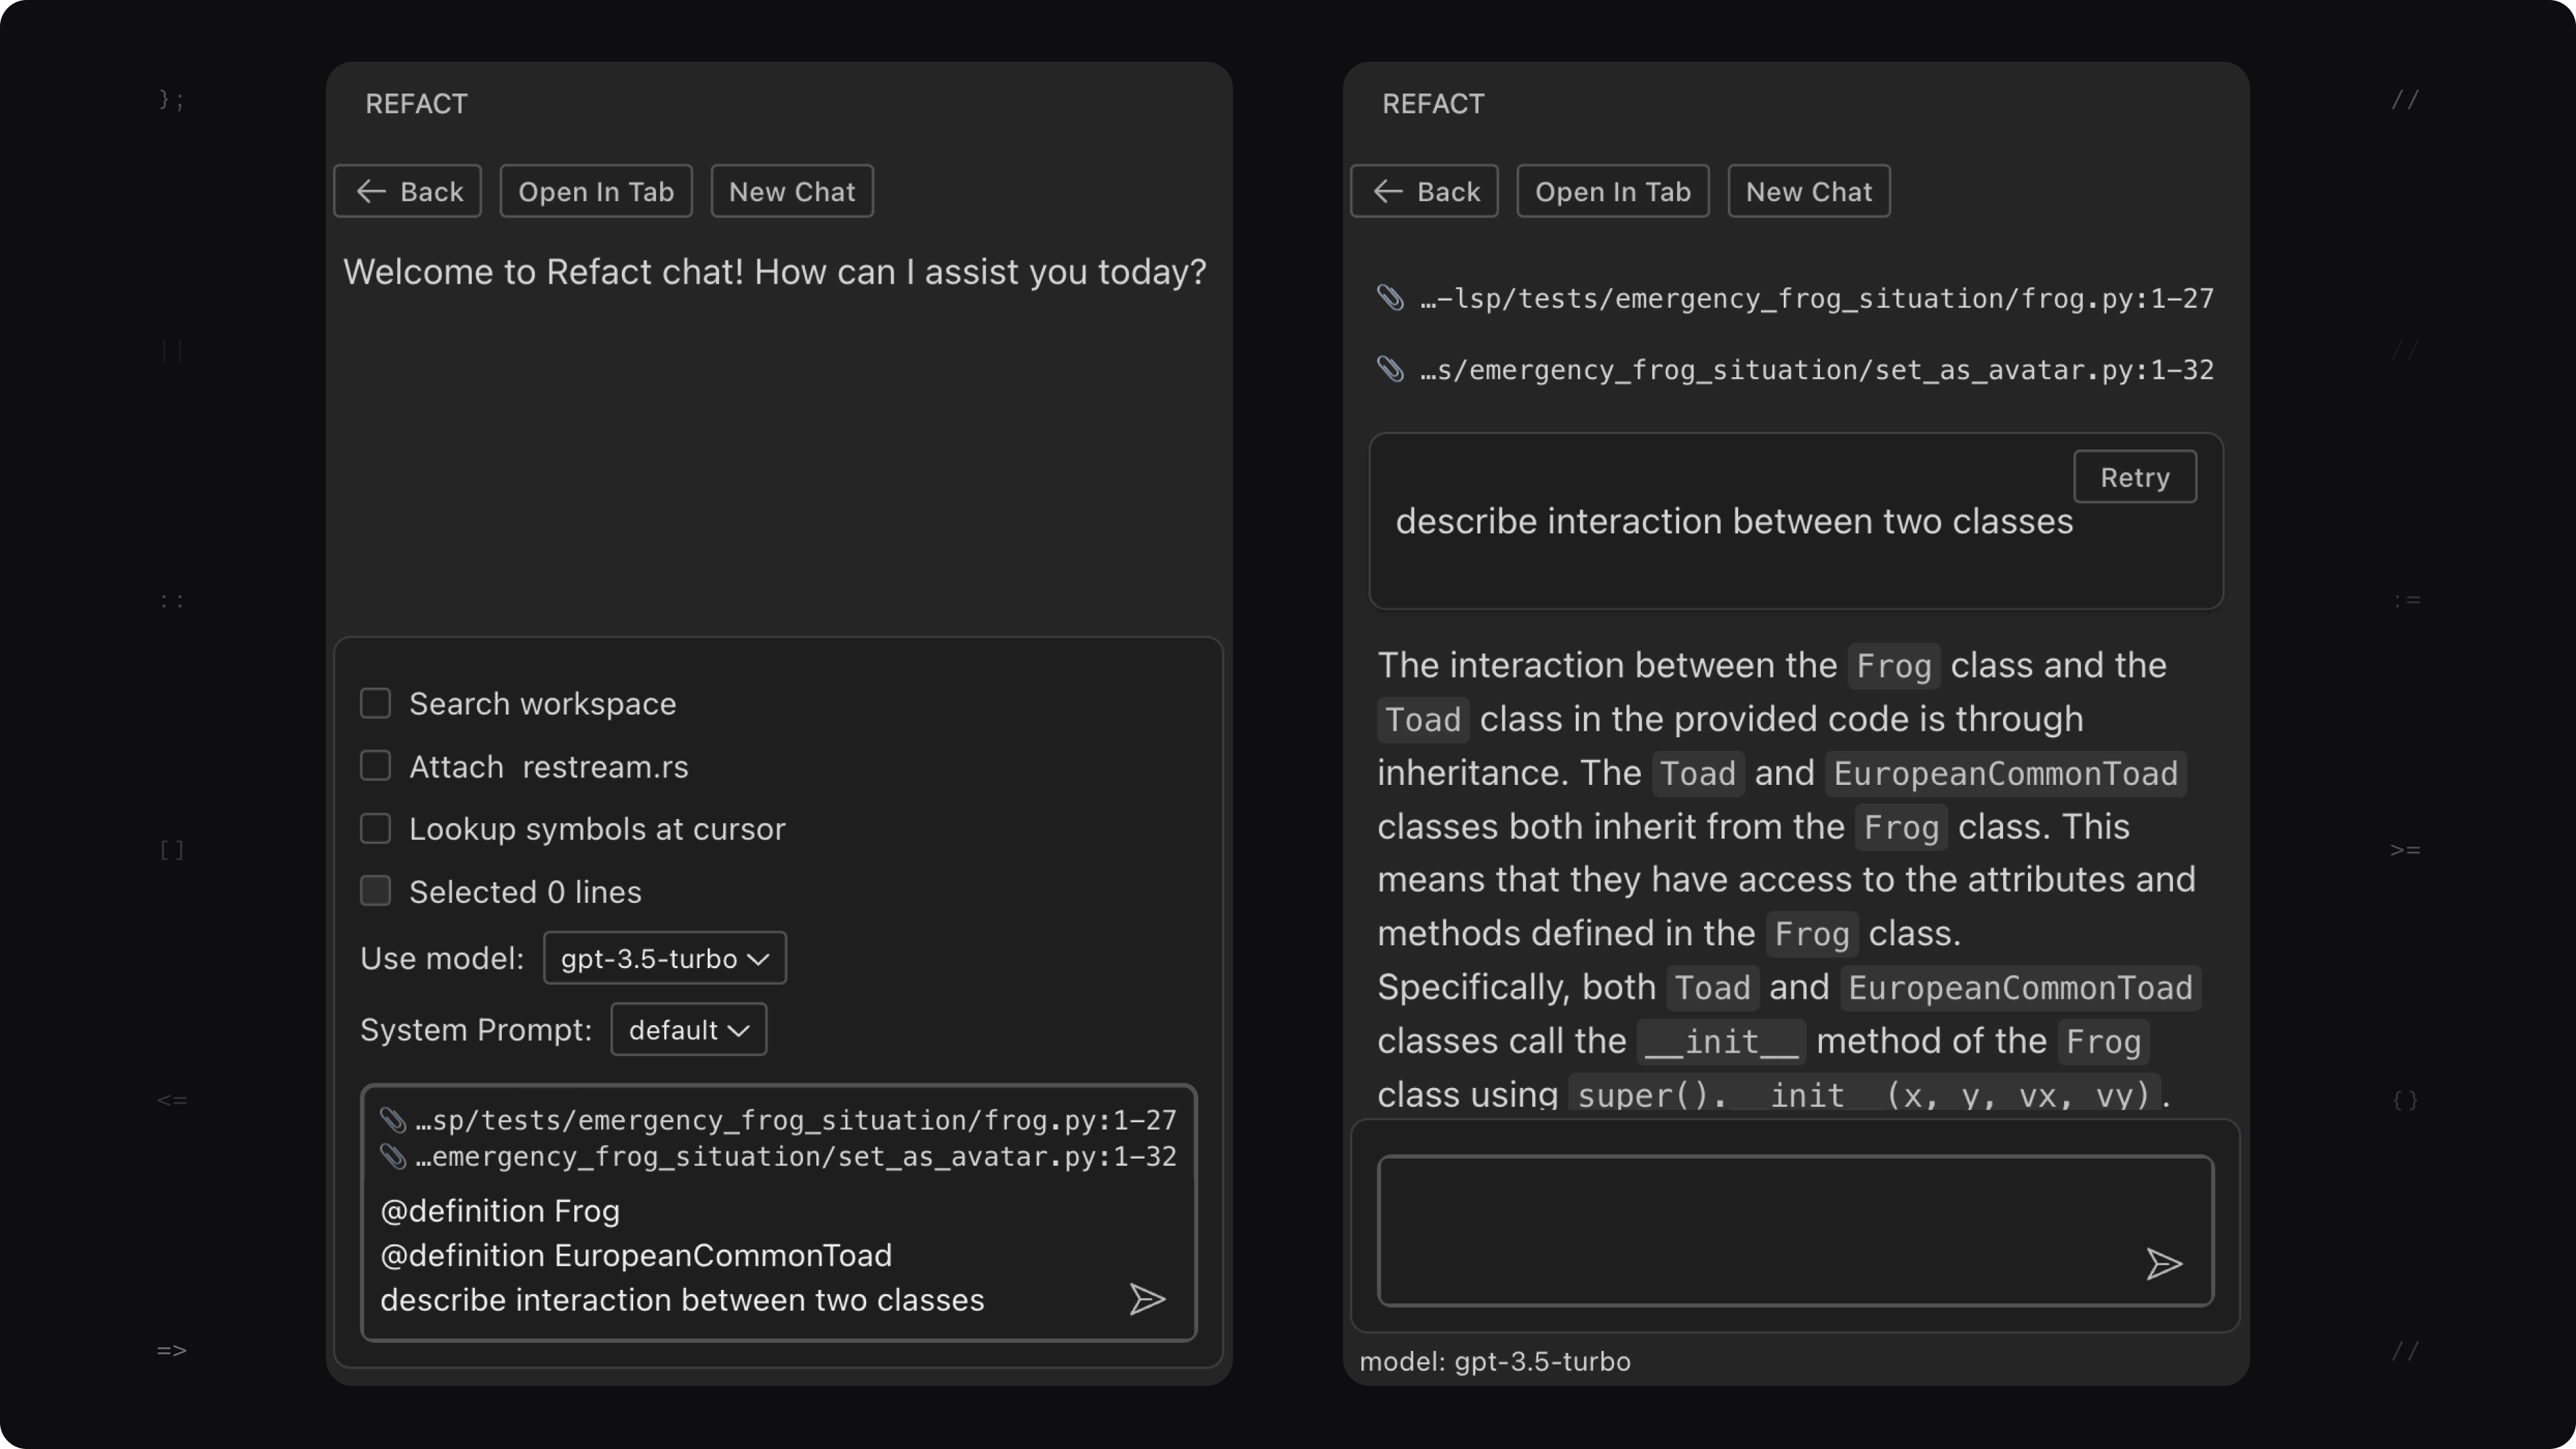The image size is (2576, 1449).
Task: Open the gpt-3.5-turbo model dropdown
Action: [664, 958]
